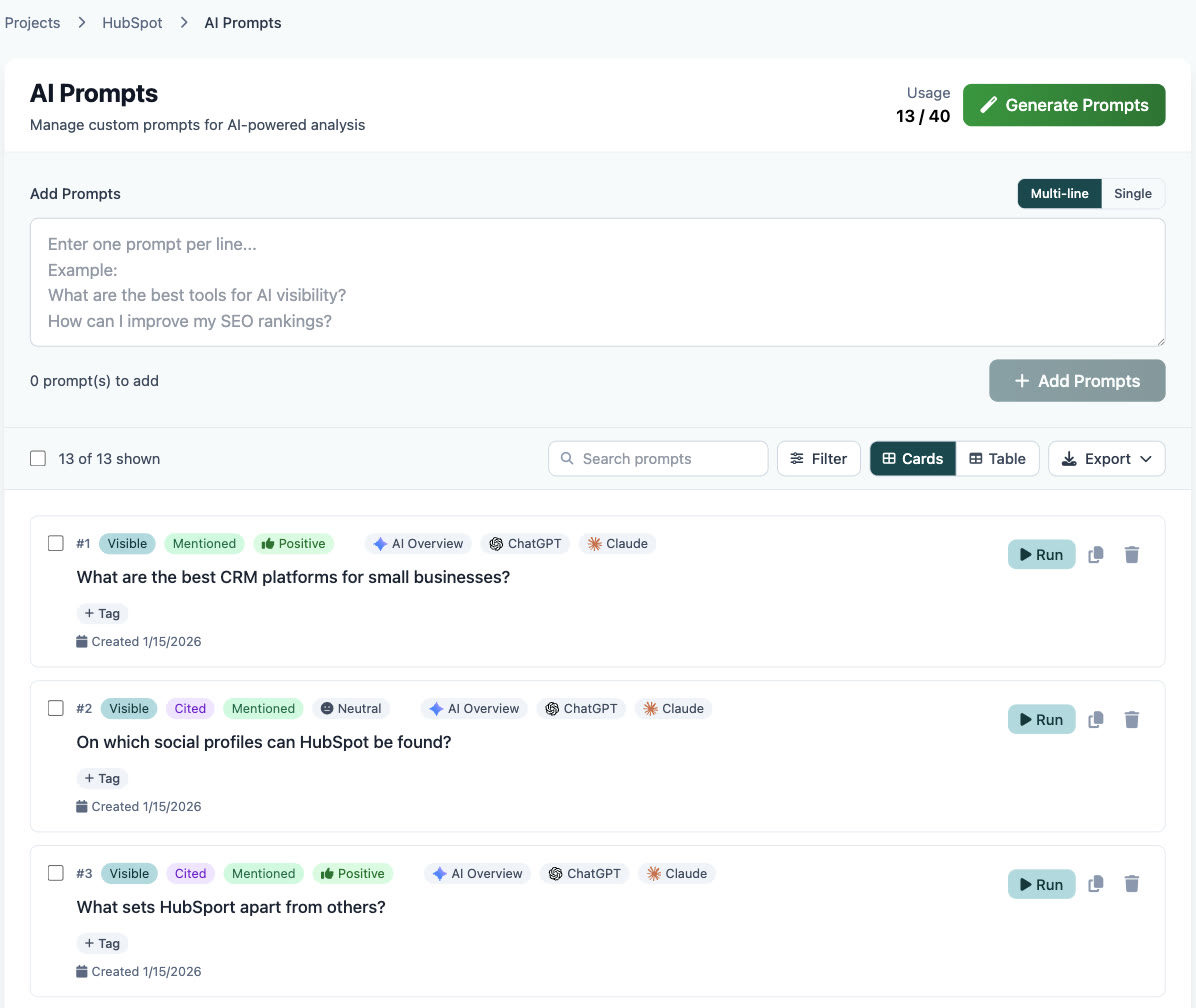Check the box for prompt #1
1196x1008 pixels.
coord(56,543)
